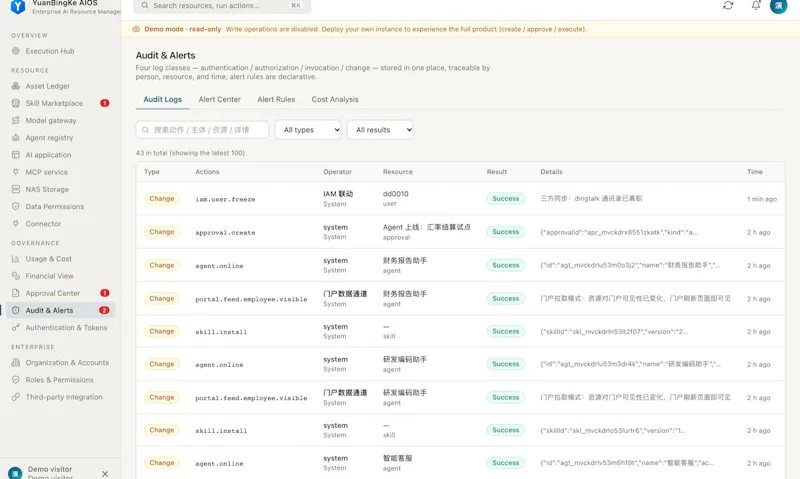This screenshot has height=479, width=800.
Task: Click the dd0010 resource cell
Action: [x=395, y=198]
